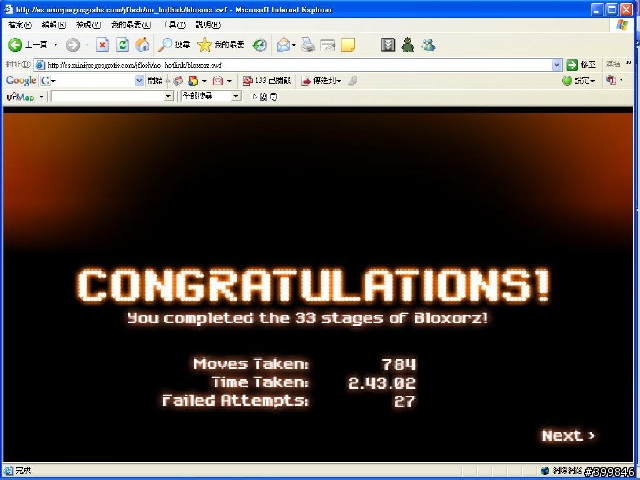Viewport: 640px width, 480px height.
Task: Click the Internet zone globe in status bar
Action: click(545, 471)
